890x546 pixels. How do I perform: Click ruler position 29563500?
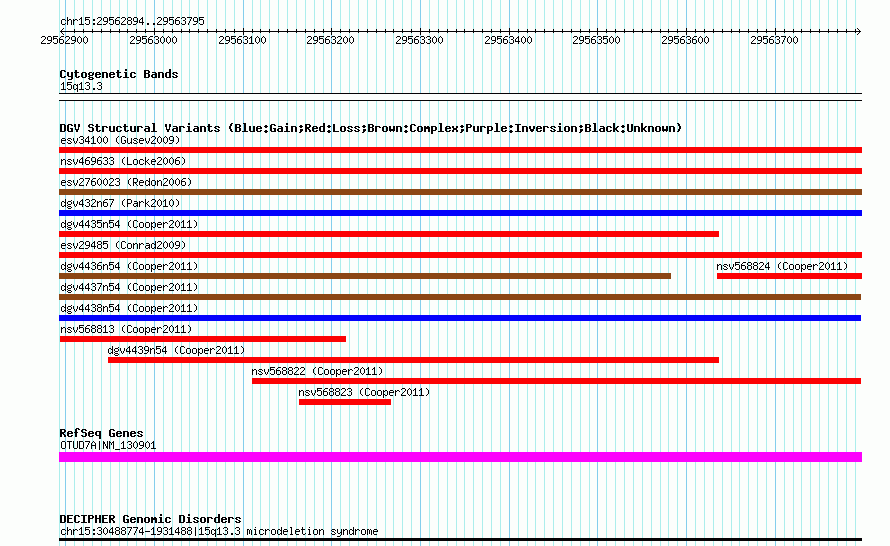(x=597, y=40)
